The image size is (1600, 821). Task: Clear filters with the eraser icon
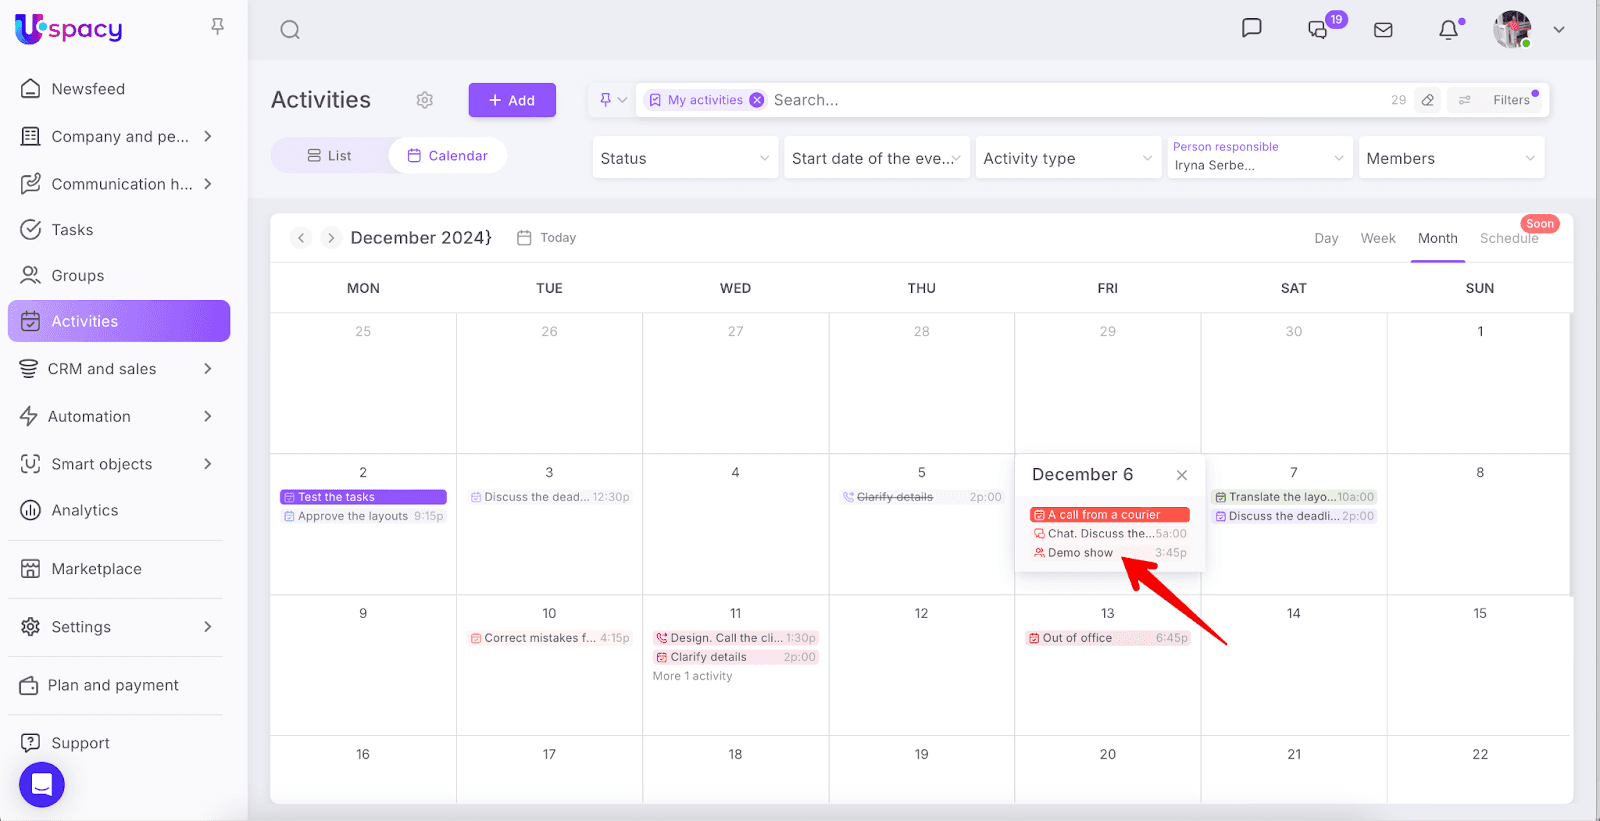(1428, 100)
